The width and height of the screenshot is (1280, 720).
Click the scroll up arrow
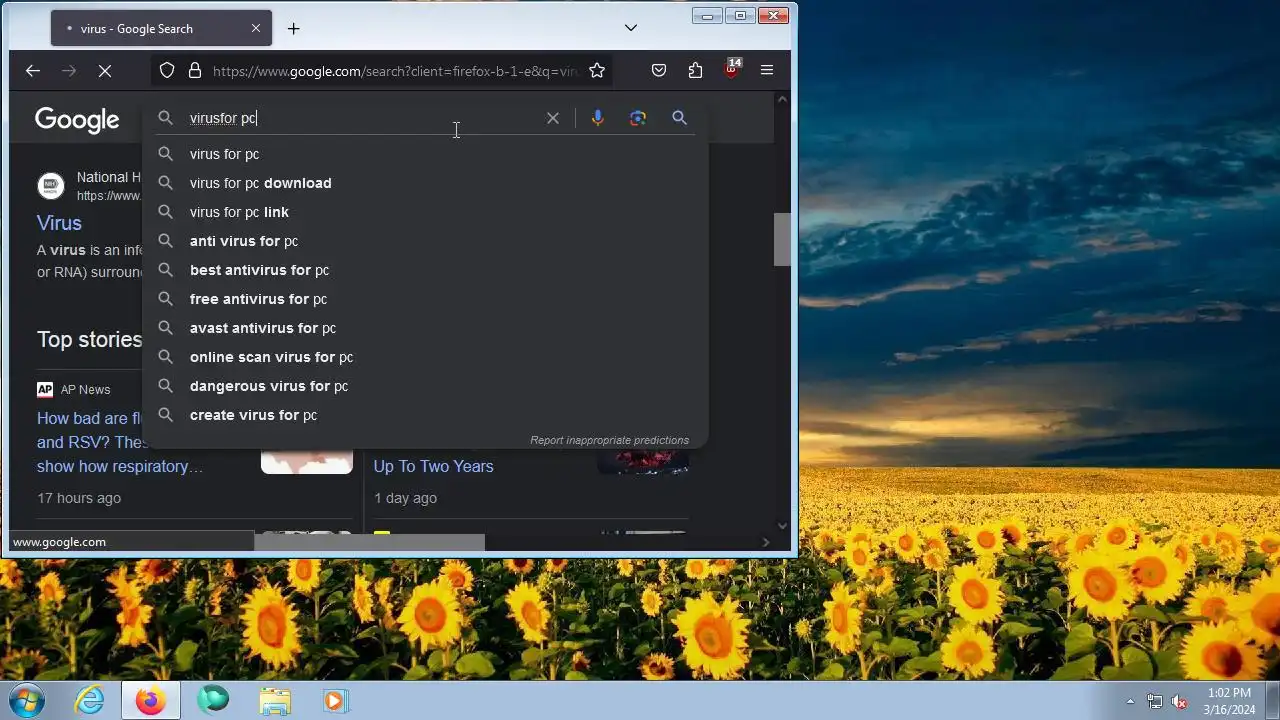tap(782, 98)
